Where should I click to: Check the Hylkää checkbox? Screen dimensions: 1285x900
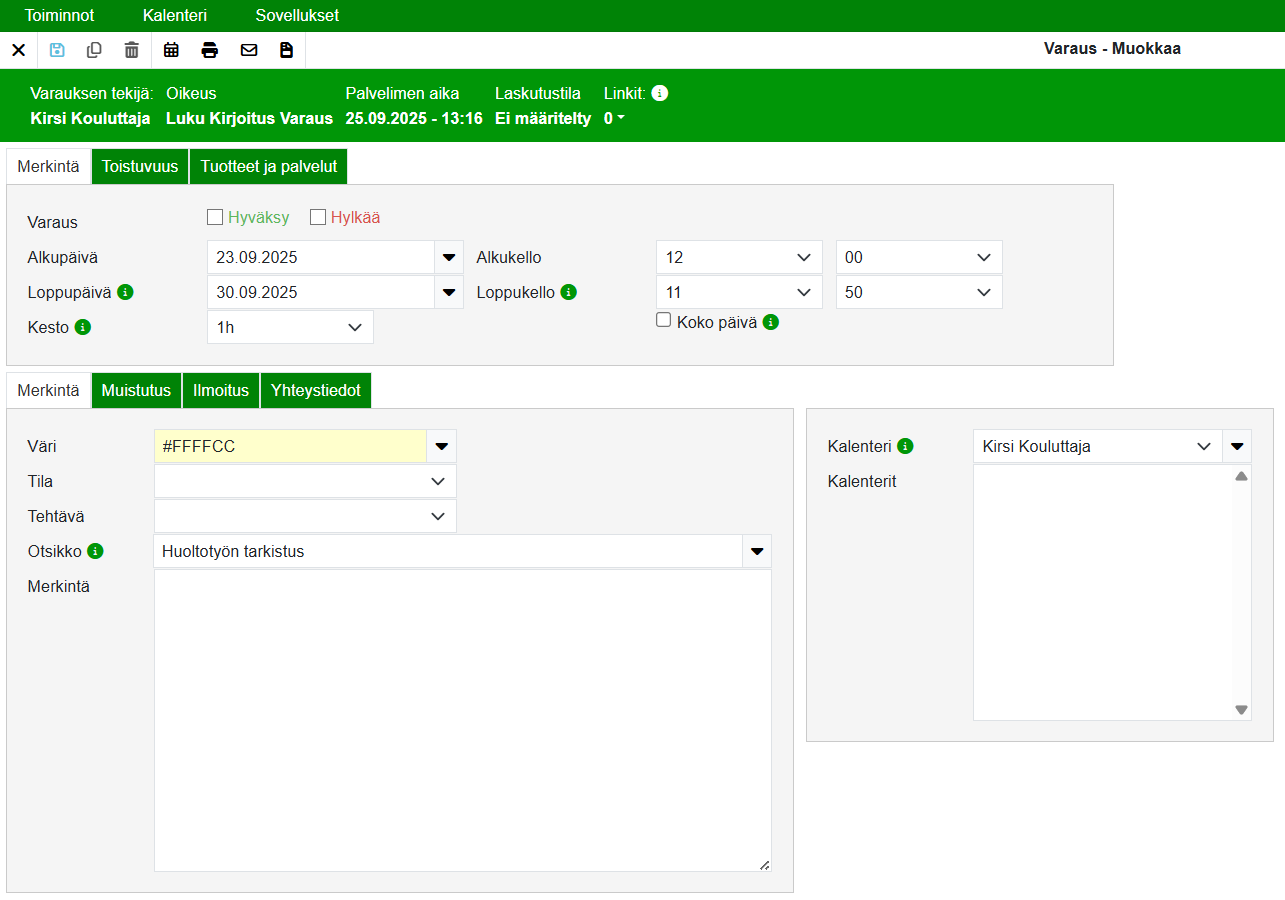pyautogui.click(x=318, y=217)
